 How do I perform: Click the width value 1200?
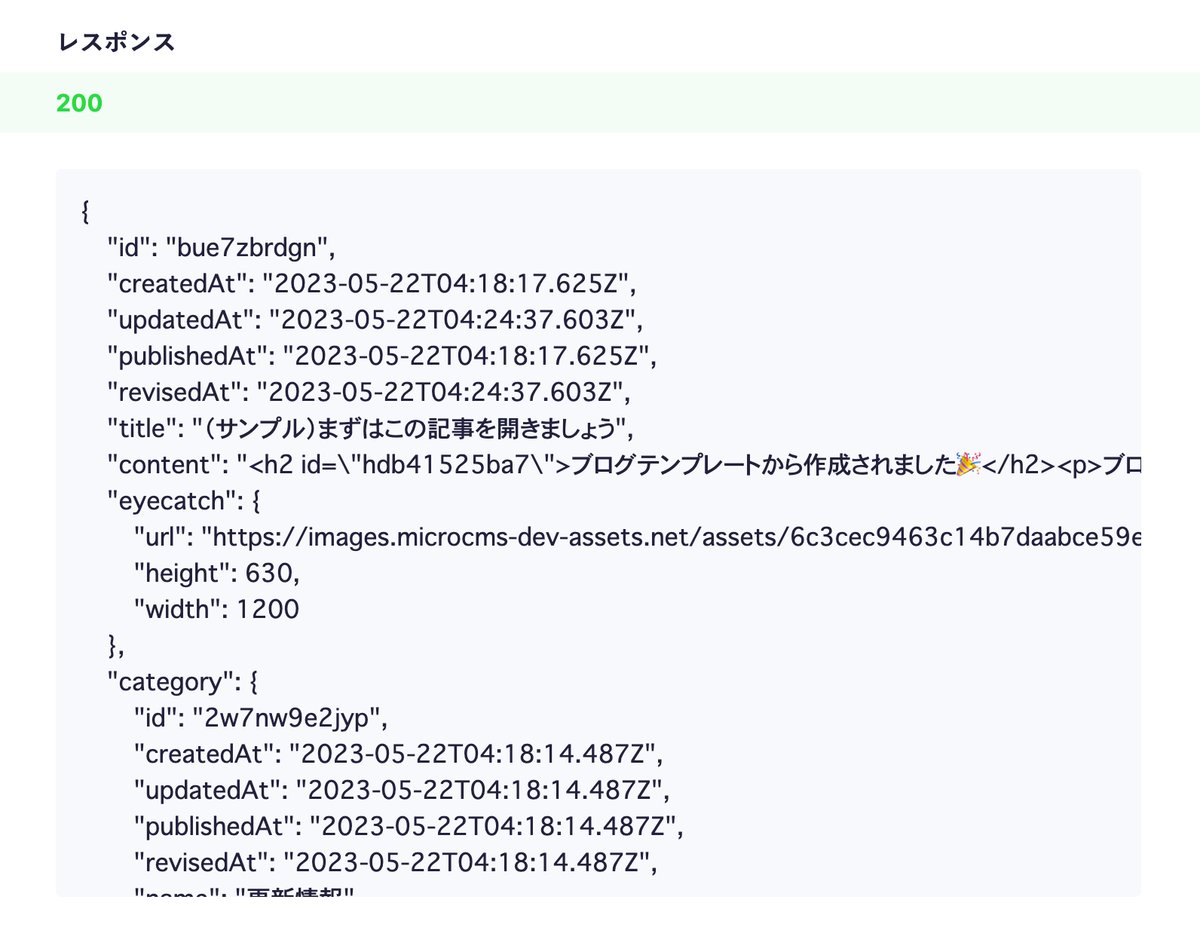coord(267,609)
